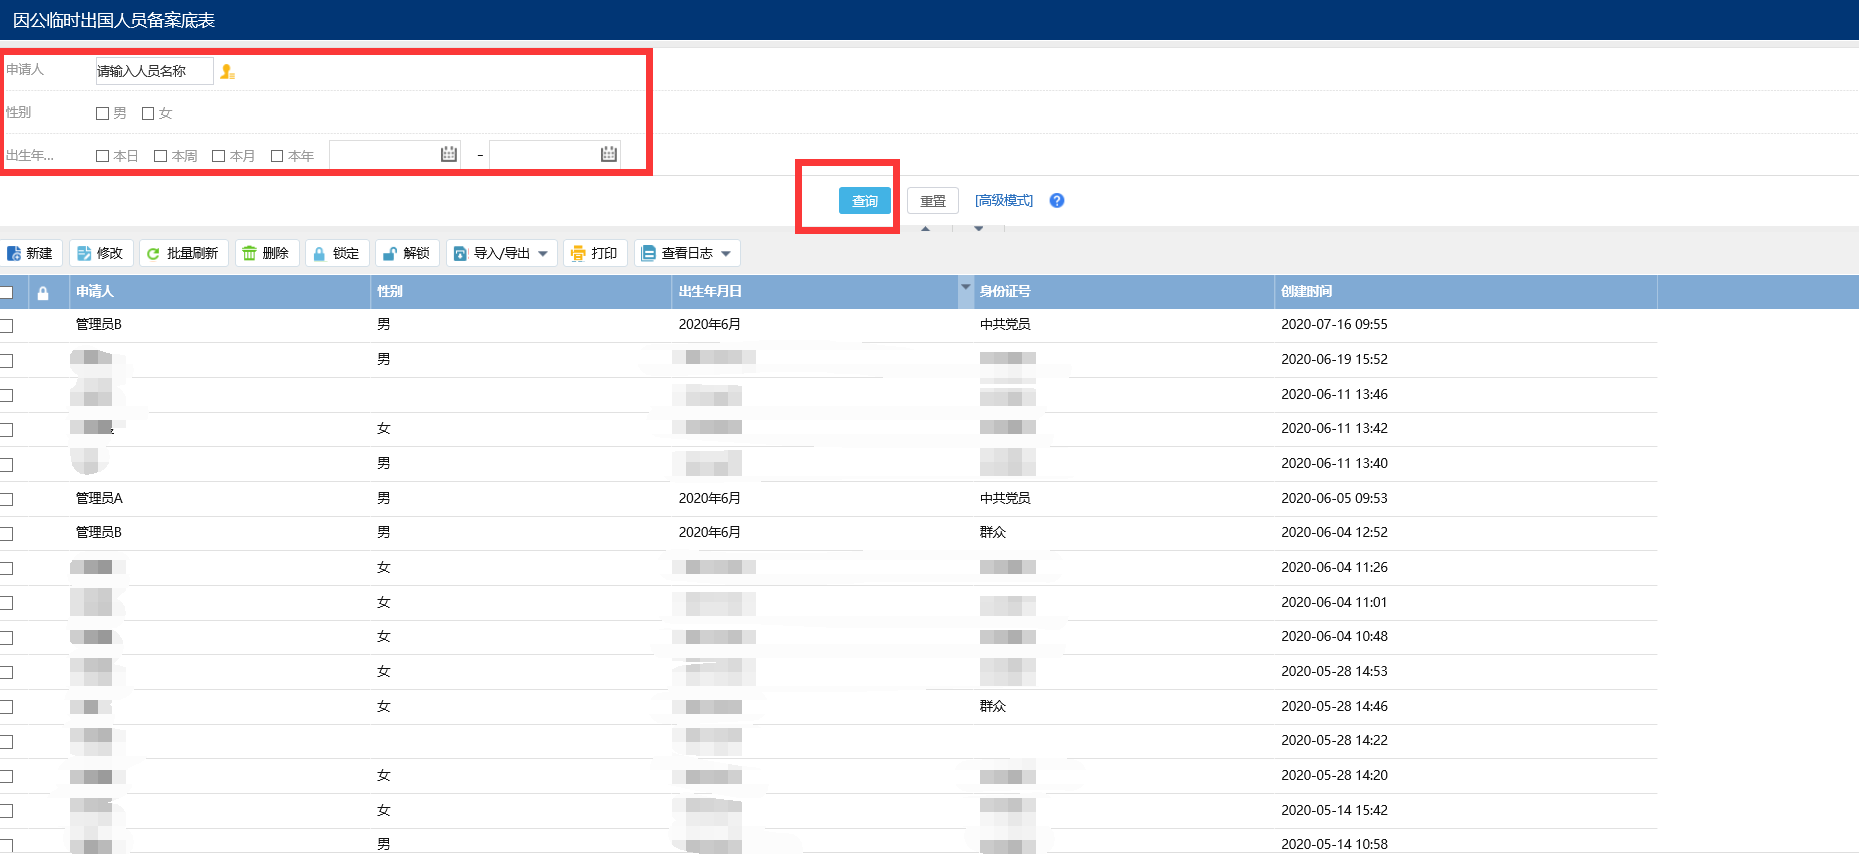Click the 修改 (Edit) toolbar button
Viewport: 1859px width, 861px height.
(100, 254)
